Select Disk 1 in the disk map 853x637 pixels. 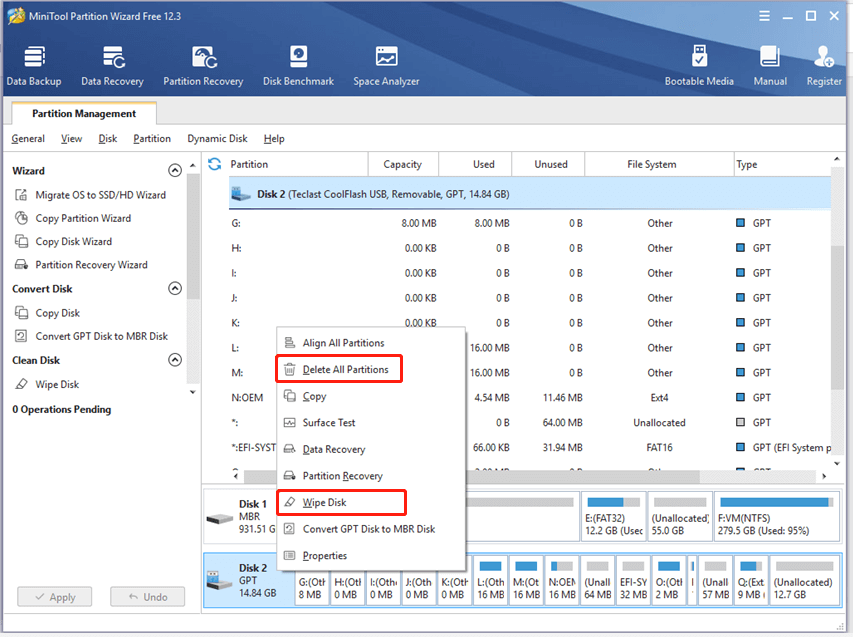click(x=240, y=516)
